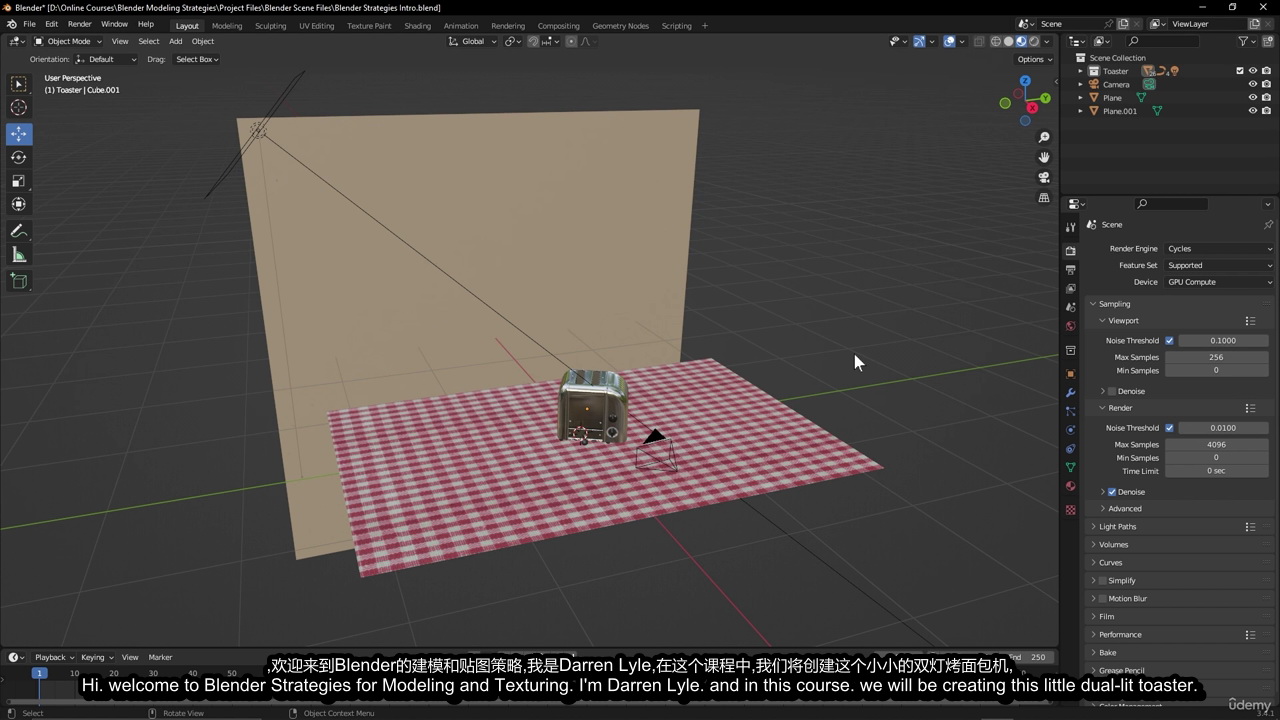Click the Render Max Samples field

tap(1216, 445)
